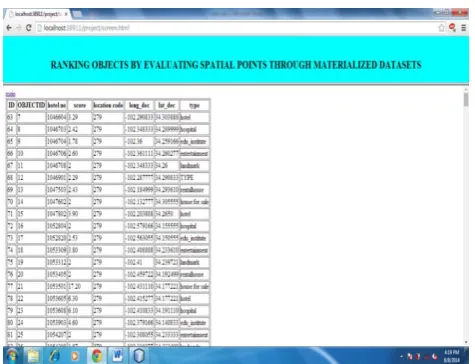Click the vertical scrollbar thumb
This screenshot has width=475, height=364.
pos(466,99)
